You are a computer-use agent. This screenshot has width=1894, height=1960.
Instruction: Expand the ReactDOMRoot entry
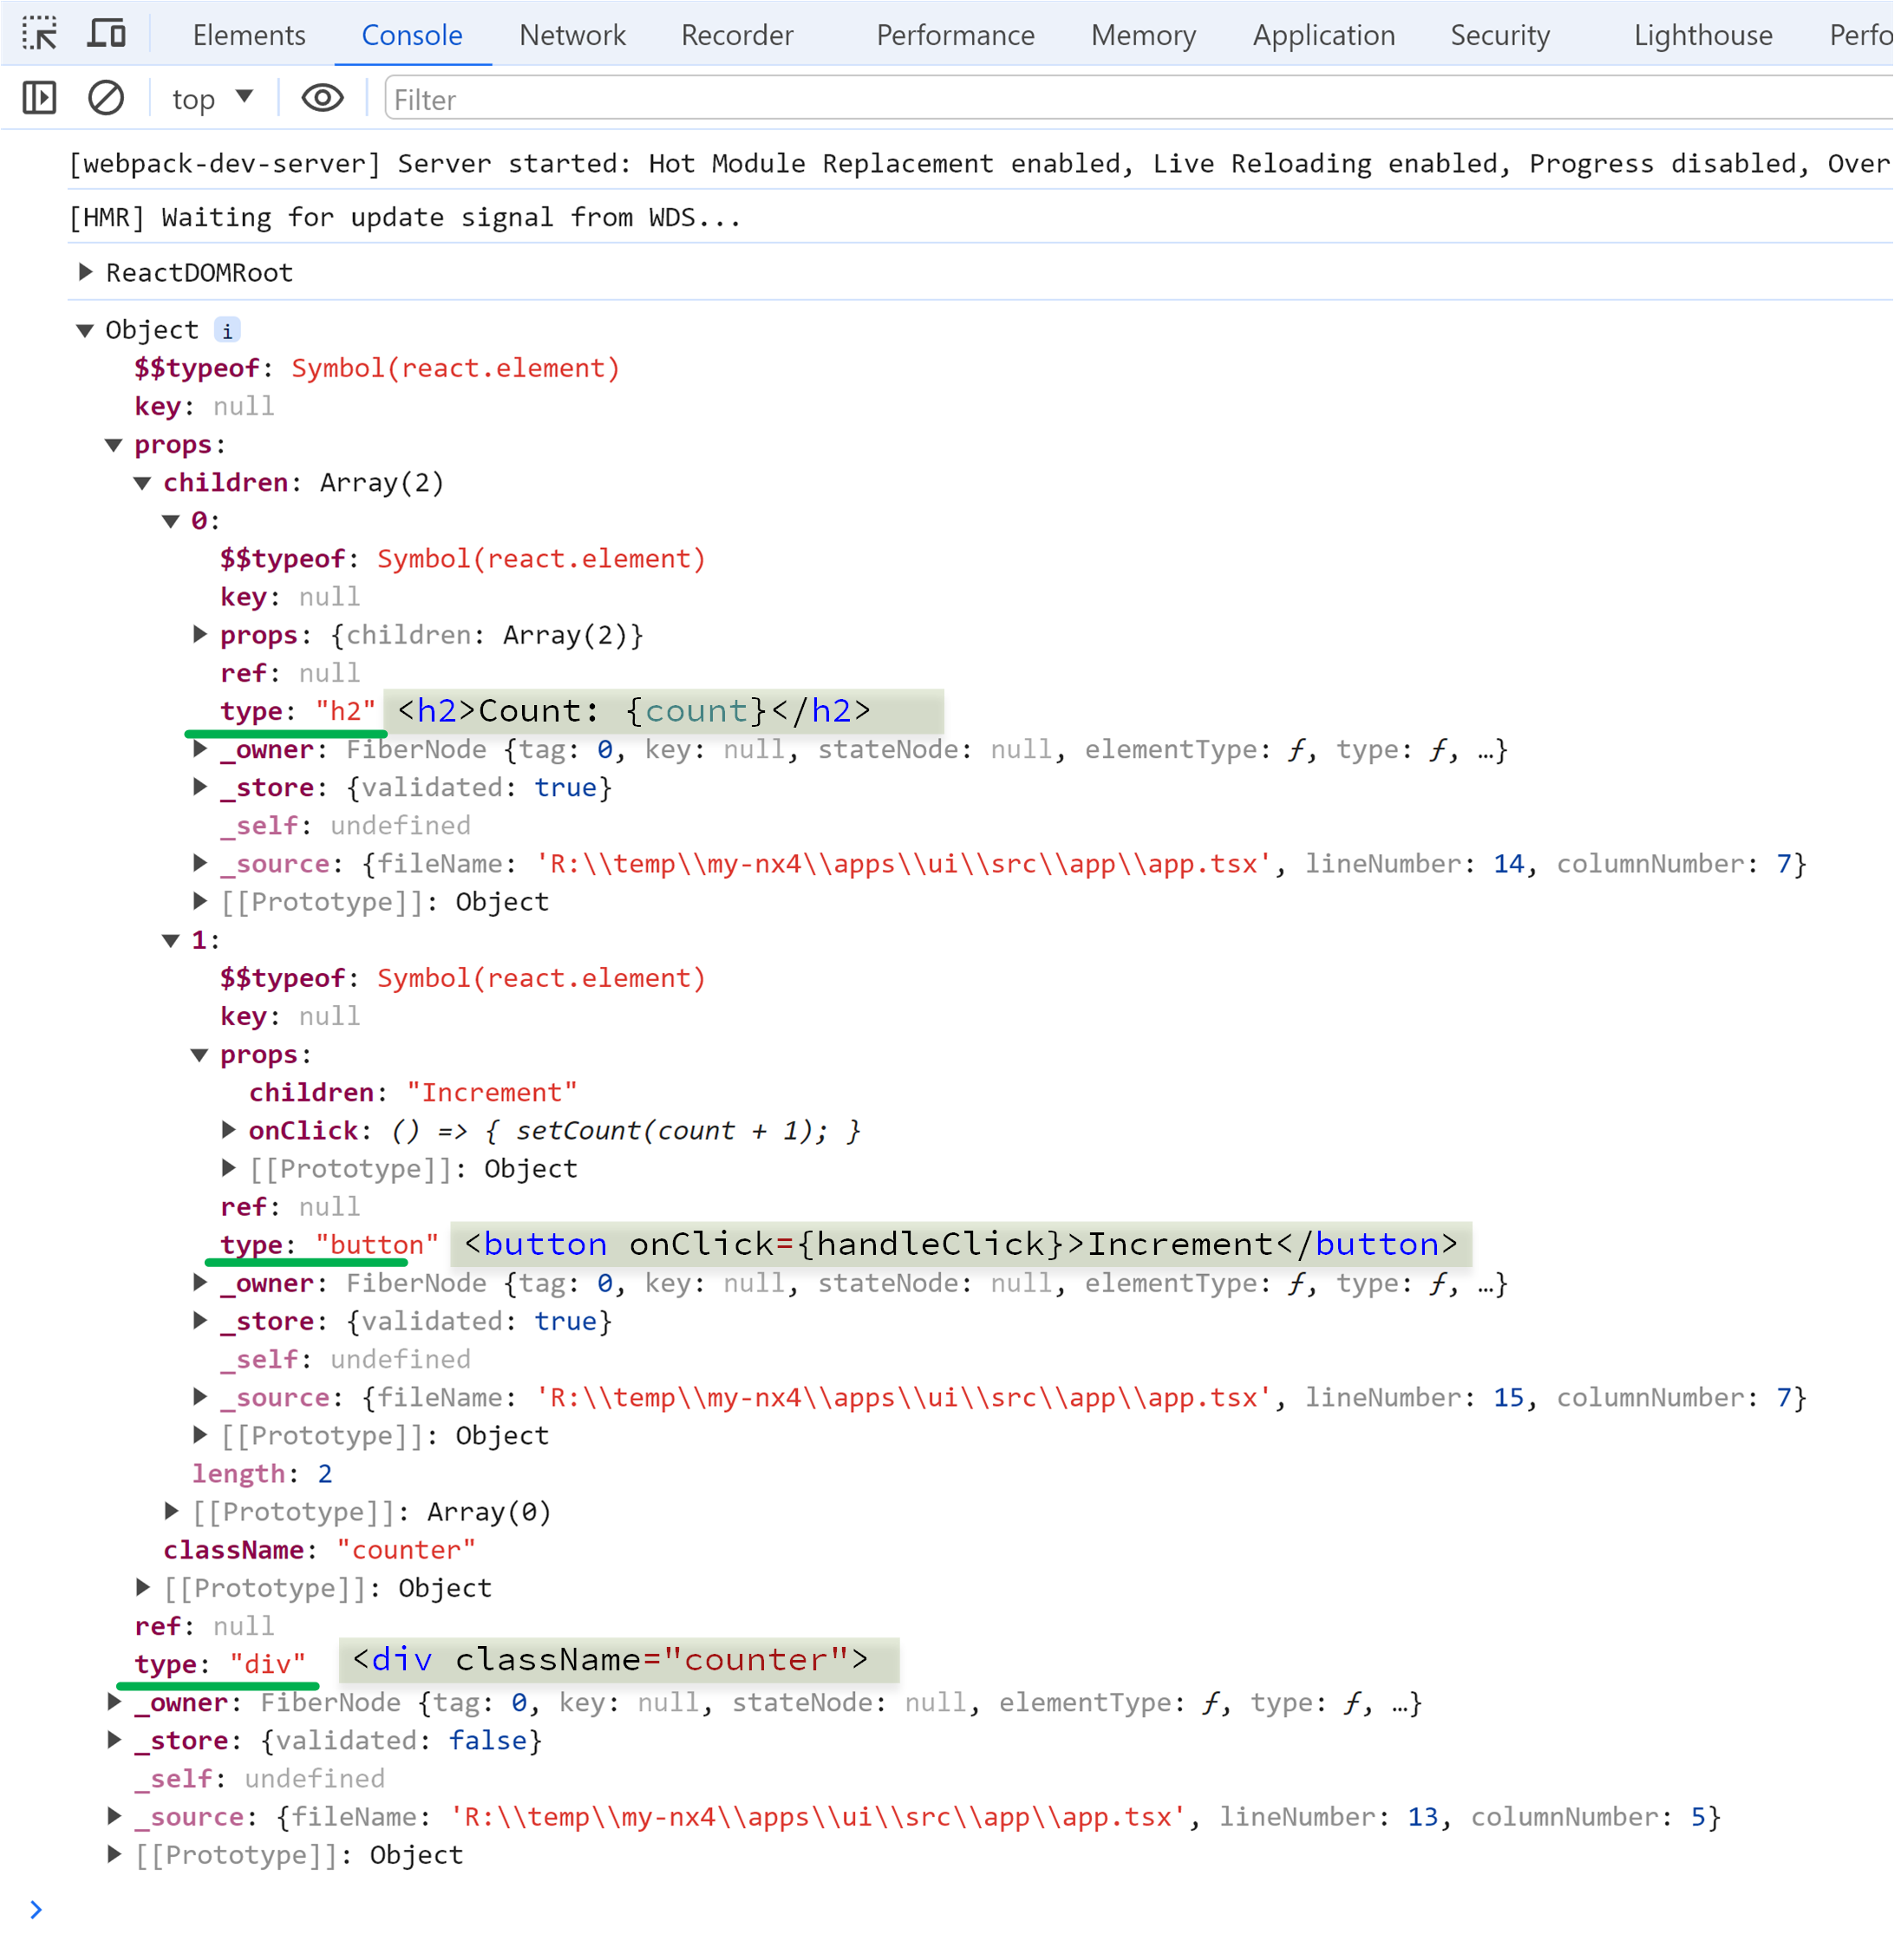pyautogui.click(x=86, y=272)
